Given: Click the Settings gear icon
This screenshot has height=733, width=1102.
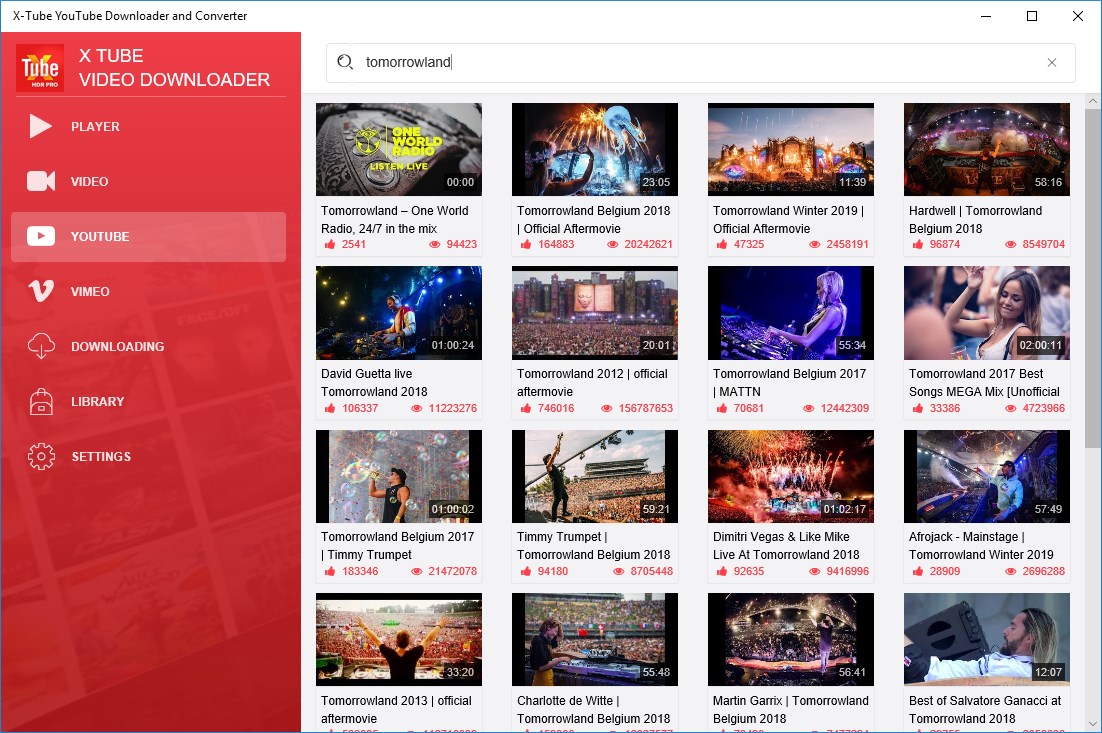Looking at the screenshot, I should click(x=41, y=456).
